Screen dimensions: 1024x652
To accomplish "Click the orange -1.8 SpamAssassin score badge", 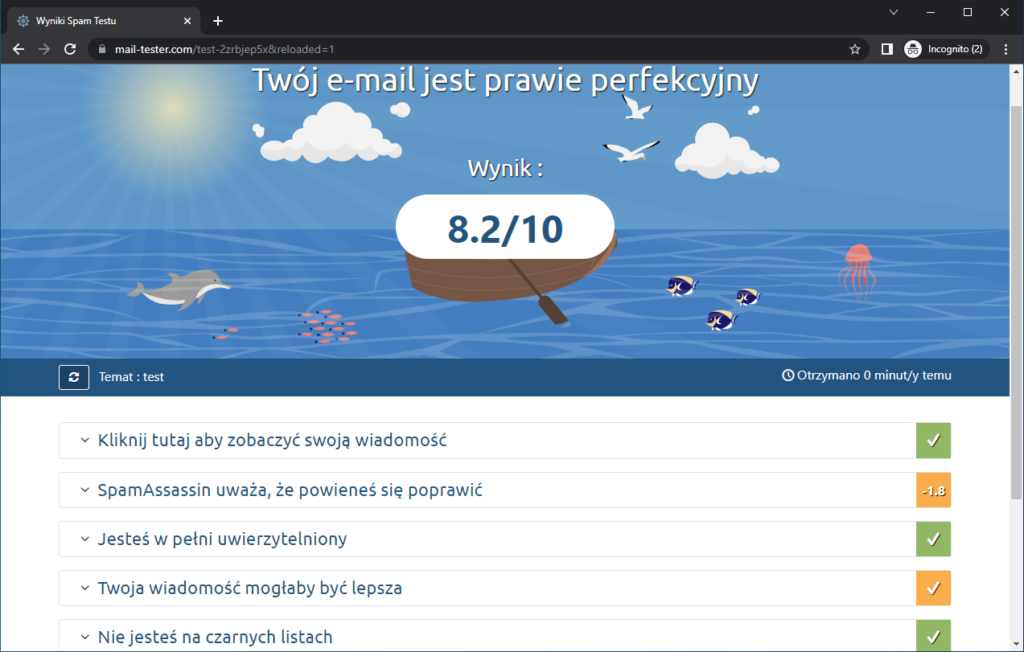I will [x=933, y=489].
